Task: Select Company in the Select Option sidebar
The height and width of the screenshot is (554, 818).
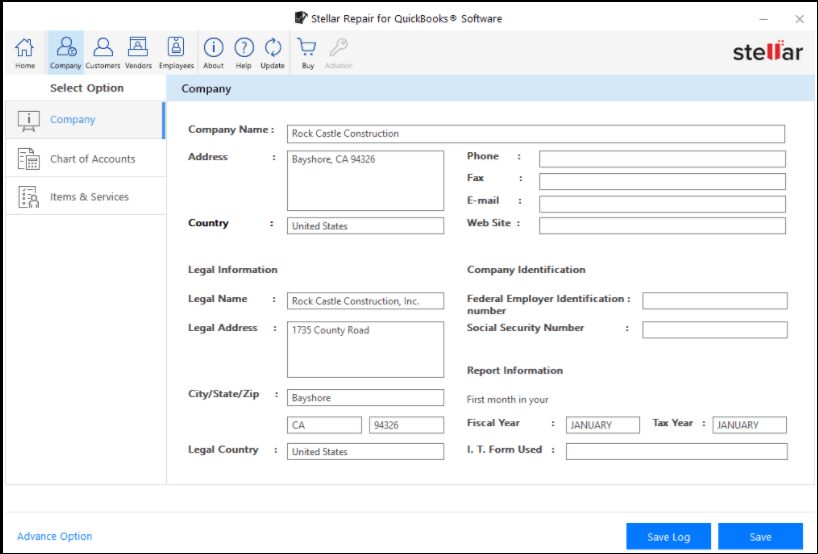Action: 73,120
